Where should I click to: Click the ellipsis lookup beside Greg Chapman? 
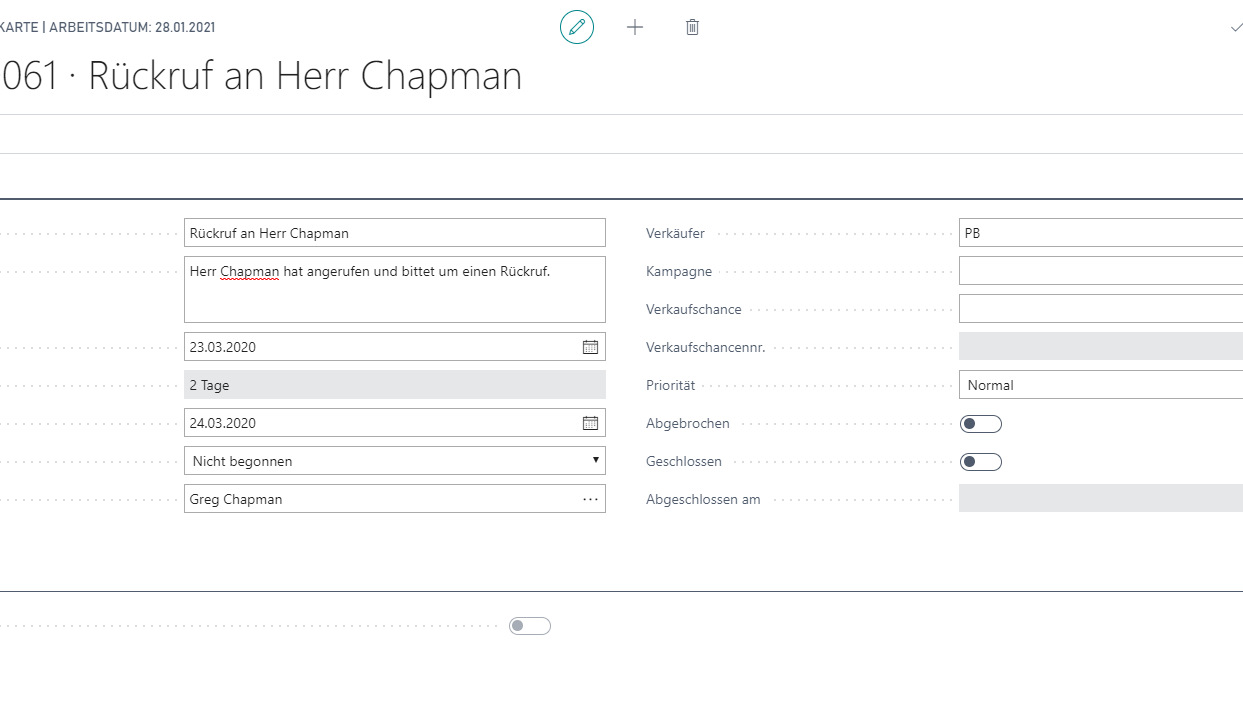coord(592,498)
